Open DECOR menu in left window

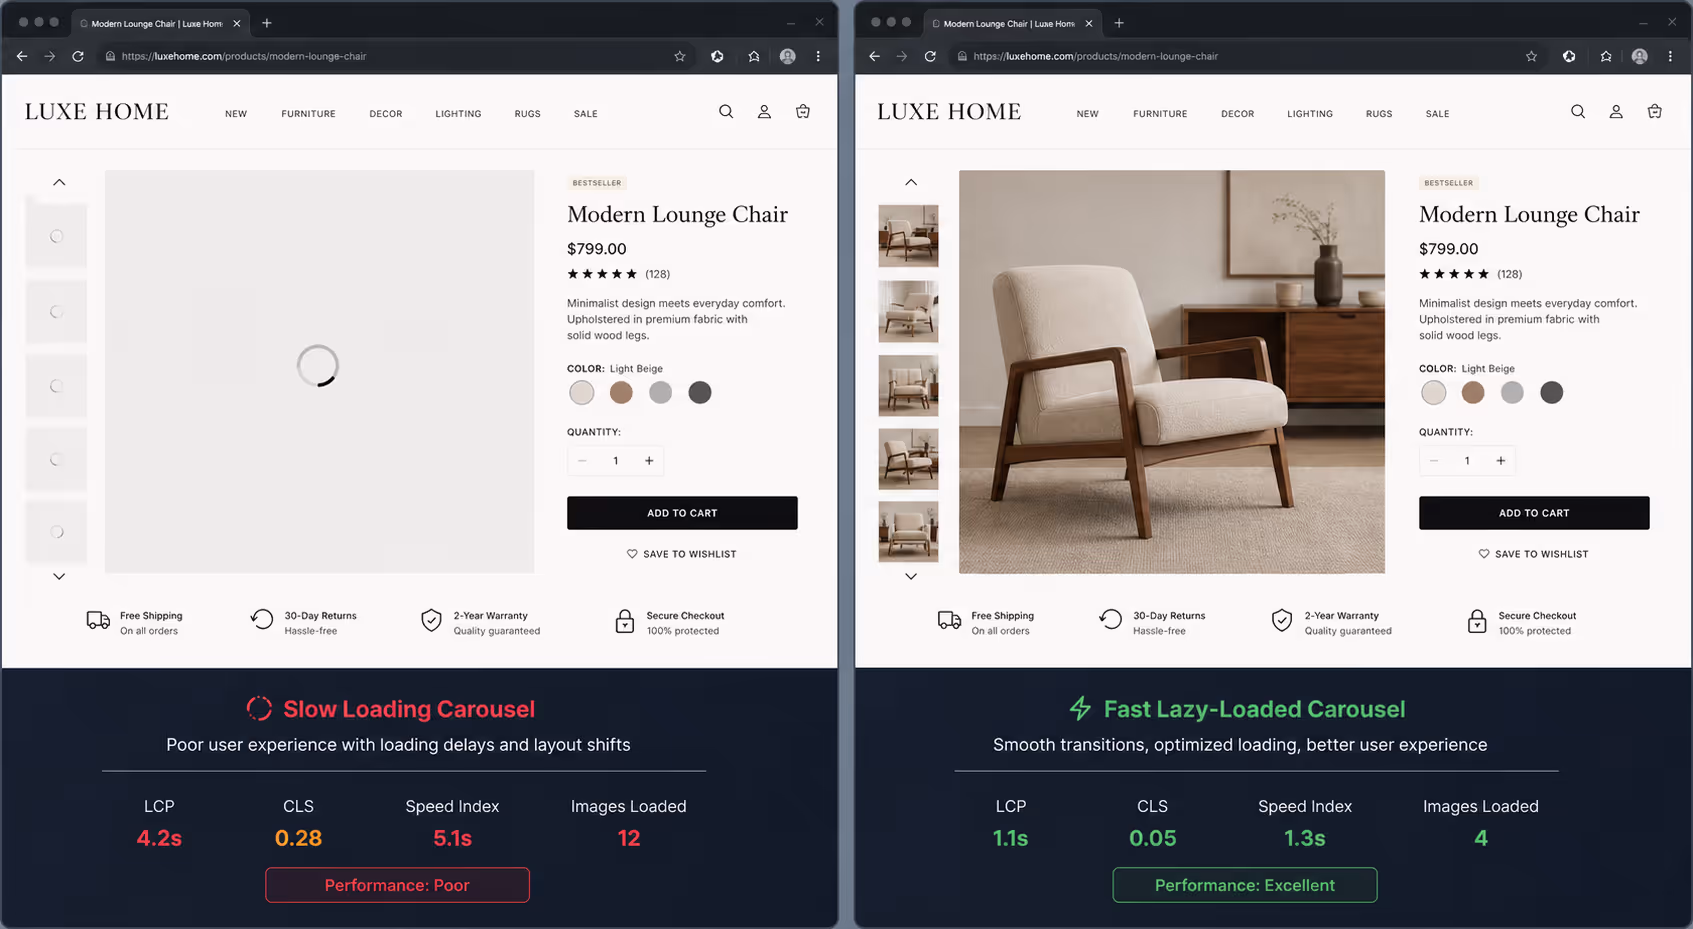(x=386, y=114)
